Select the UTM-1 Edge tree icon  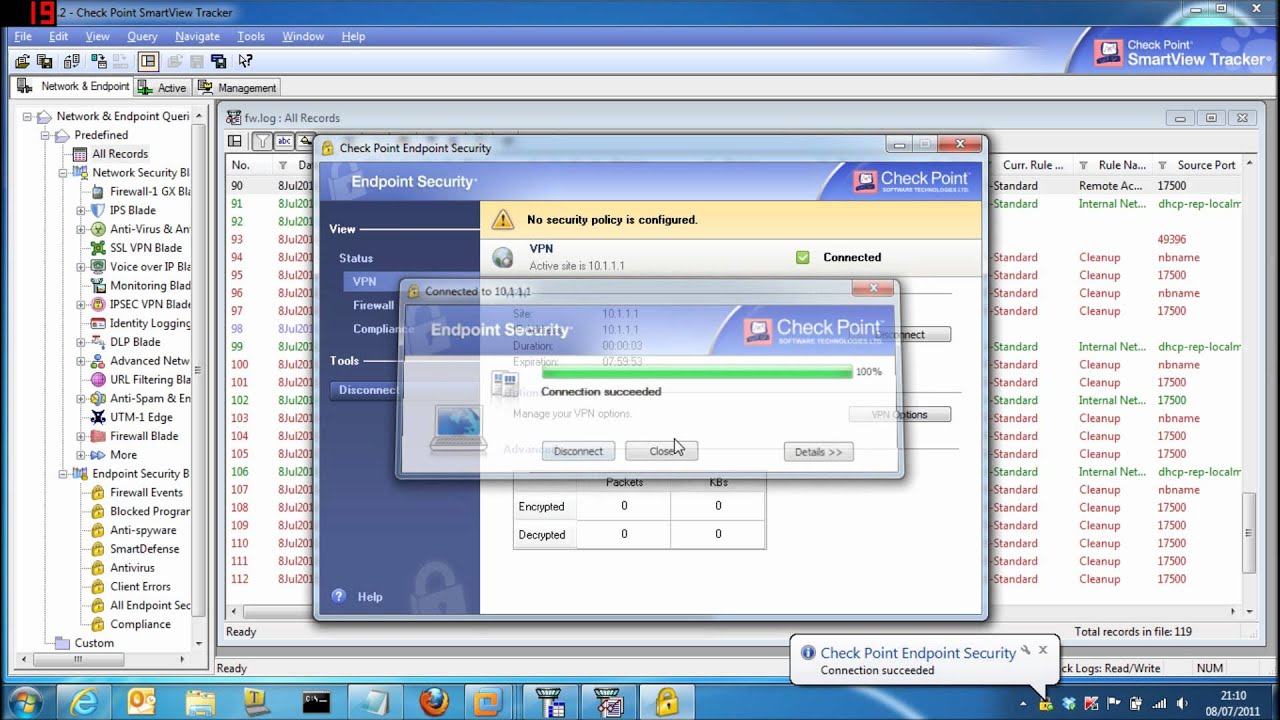click(98, 417)
